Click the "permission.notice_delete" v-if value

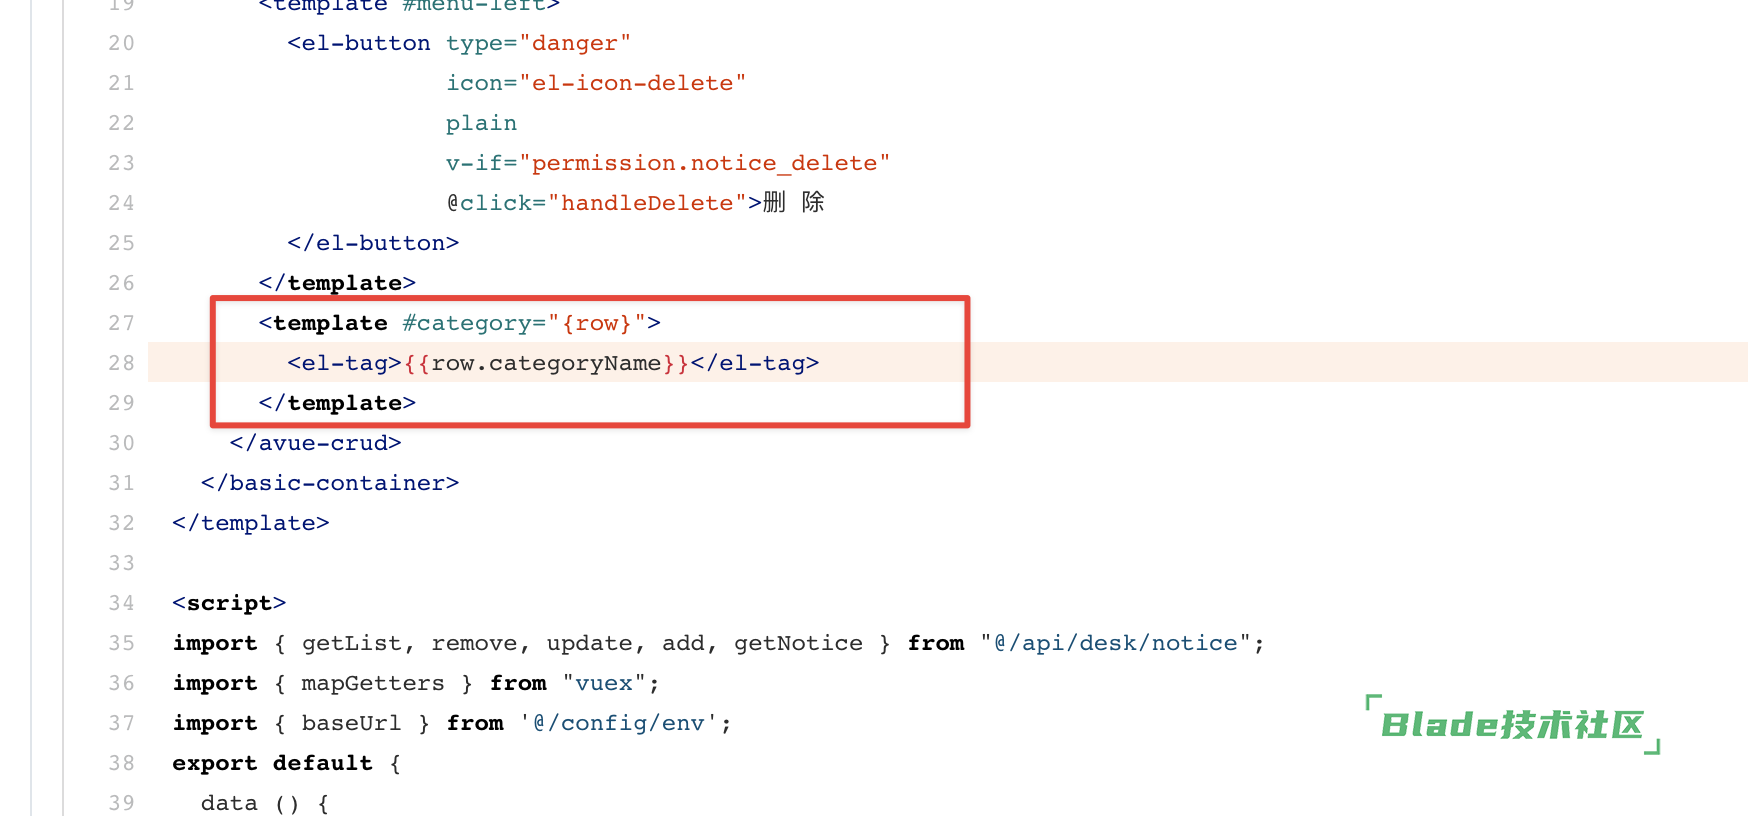(704, 163)
